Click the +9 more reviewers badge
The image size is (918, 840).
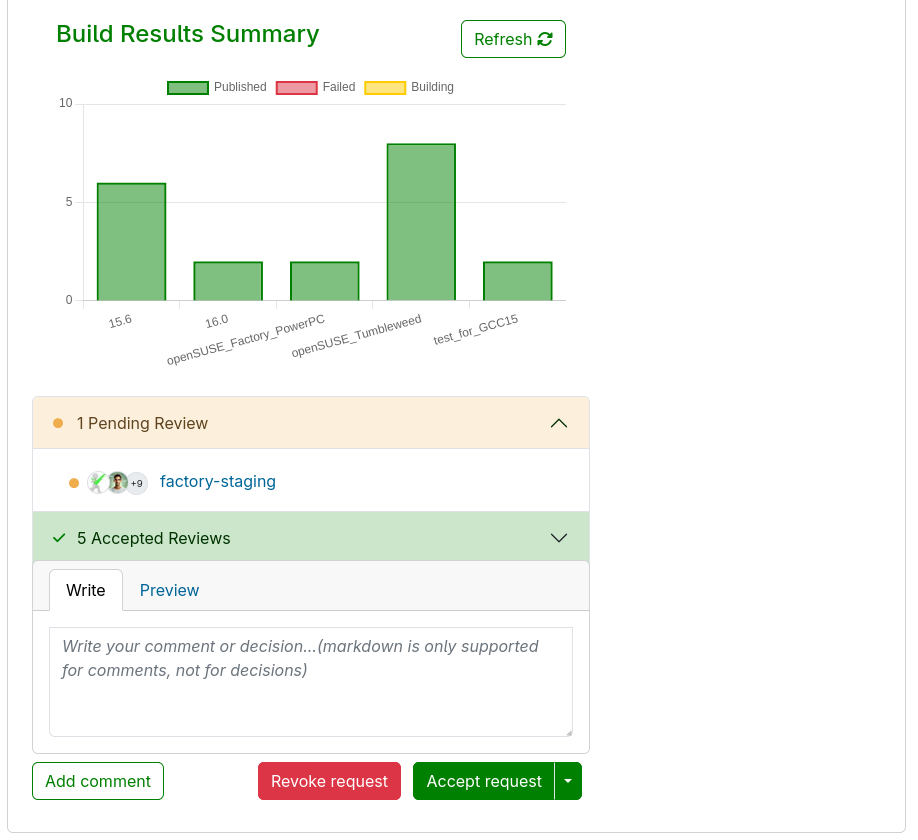(x=137, y=483)
